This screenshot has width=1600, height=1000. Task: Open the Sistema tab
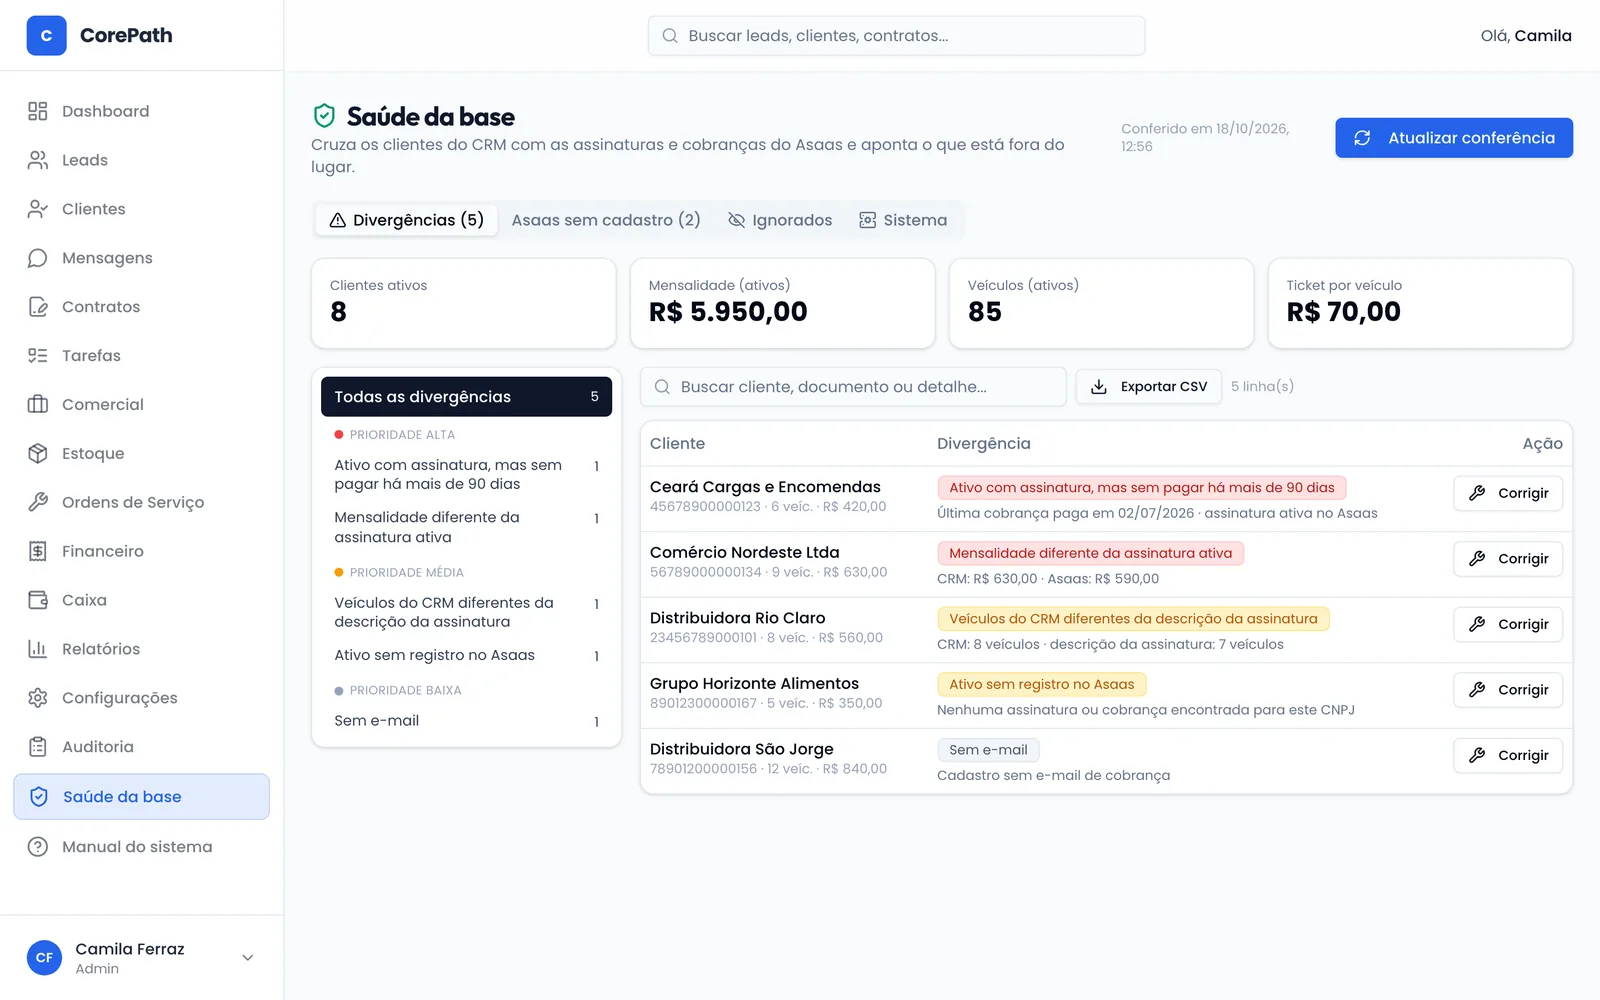pyautogui.click(x=903, y=220)
